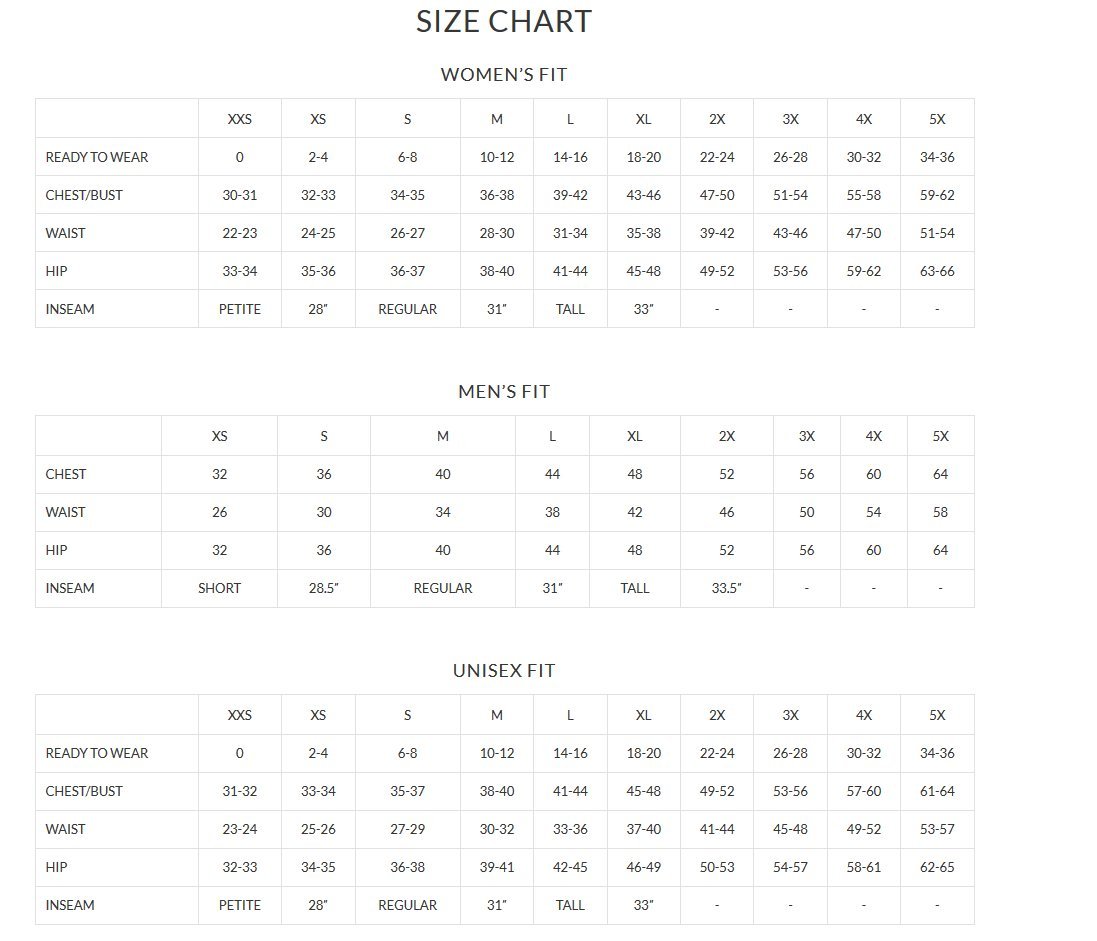Select the 36-37 hip value in Women's Fit

pos(407,271)
